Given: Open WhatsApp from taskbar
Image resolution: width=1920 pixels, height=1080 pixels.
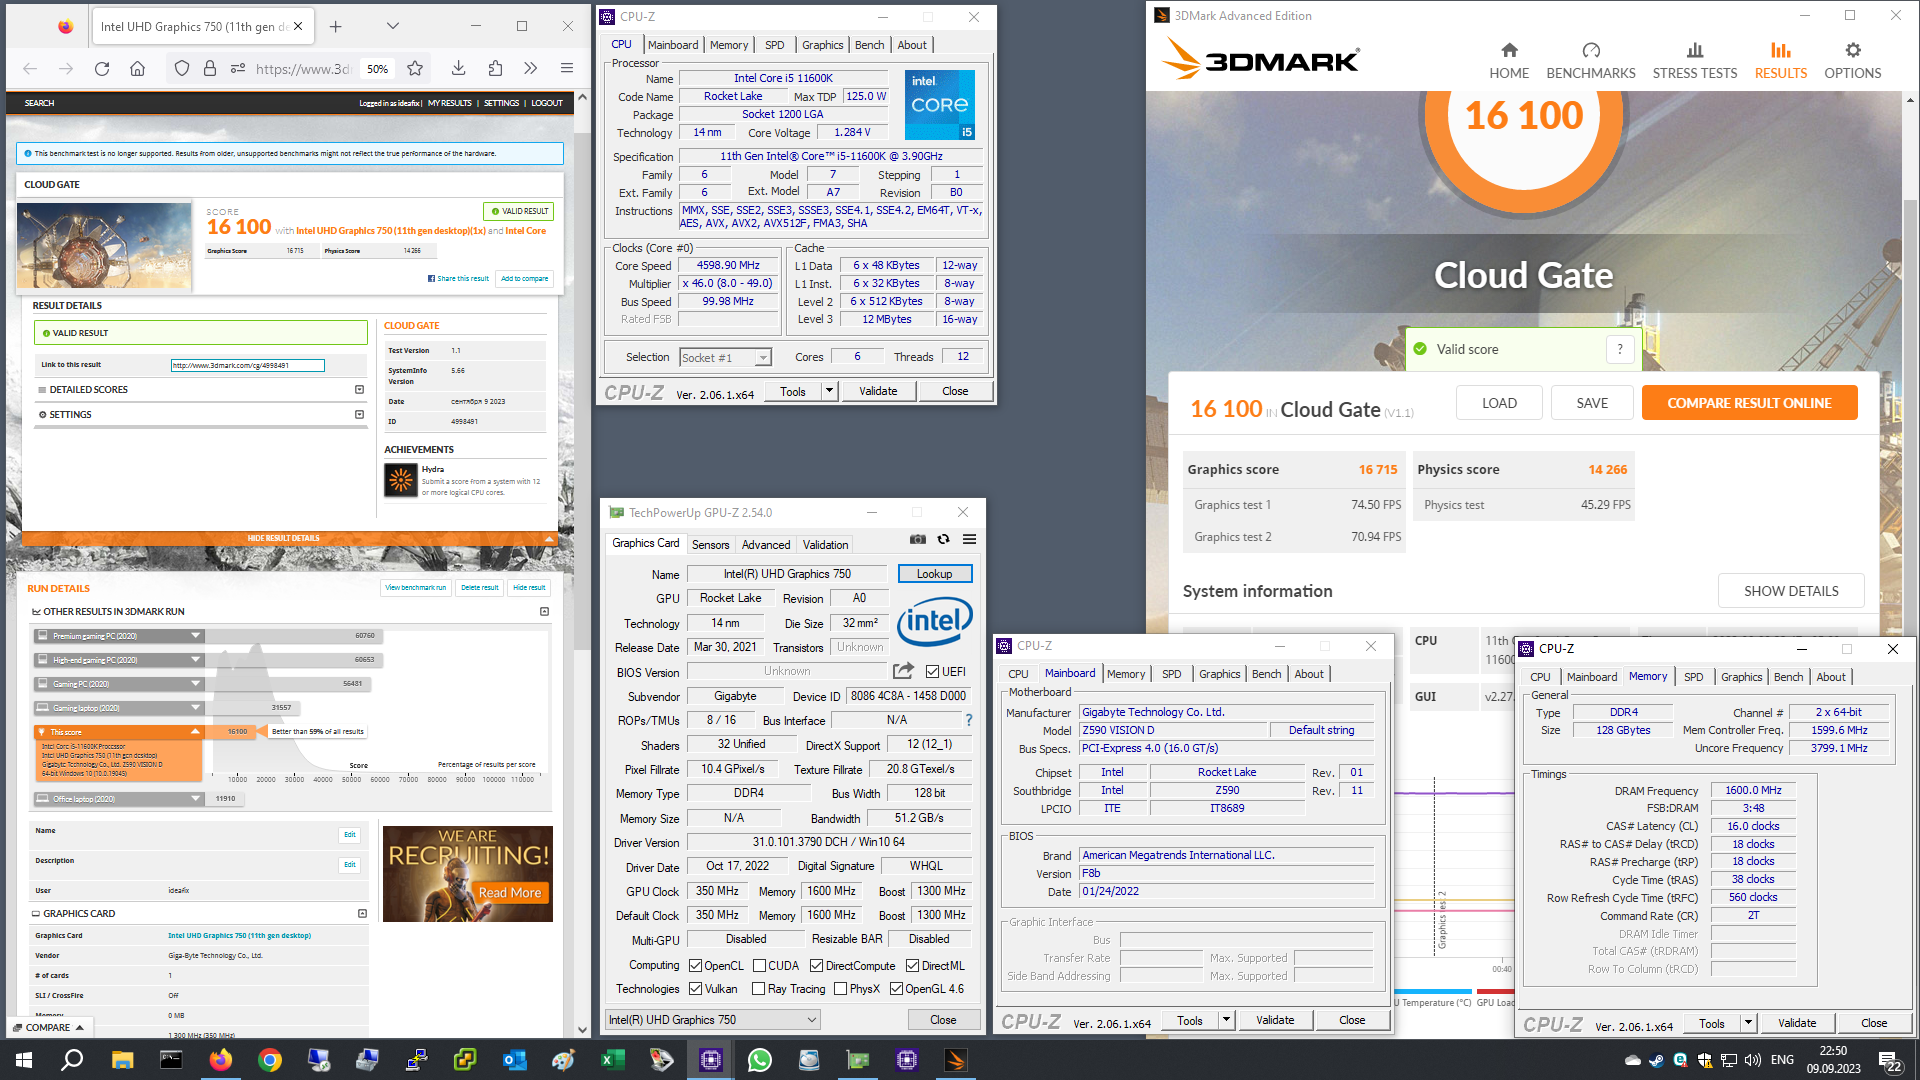Looking at the screenshot, I should click(760, 1060).
